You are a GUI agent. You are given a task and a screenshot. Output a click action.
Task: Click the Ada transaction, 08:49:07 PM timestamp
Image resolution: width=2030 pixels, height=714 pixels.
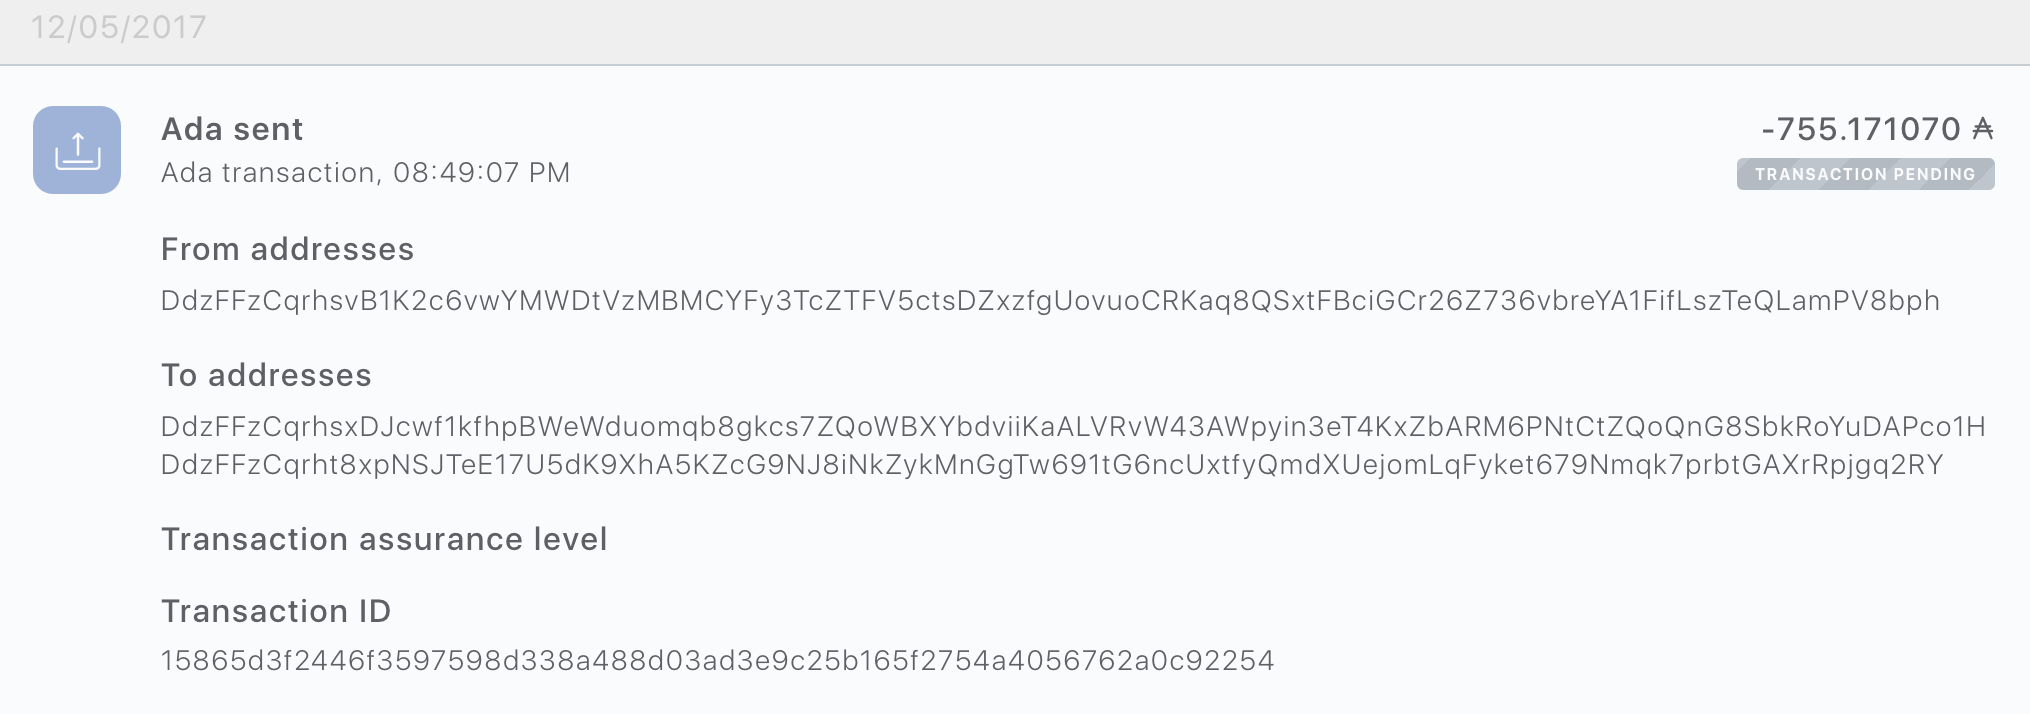point(365,173)
